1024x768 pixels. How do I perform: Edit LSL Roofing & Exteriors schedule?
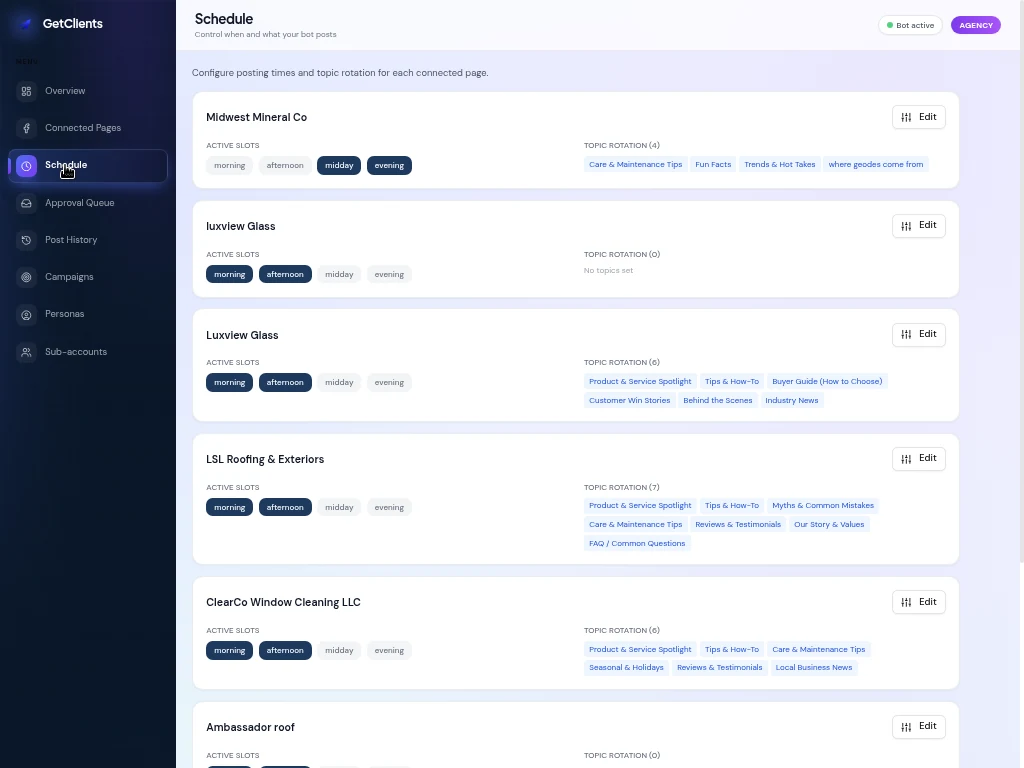[918, 458]
